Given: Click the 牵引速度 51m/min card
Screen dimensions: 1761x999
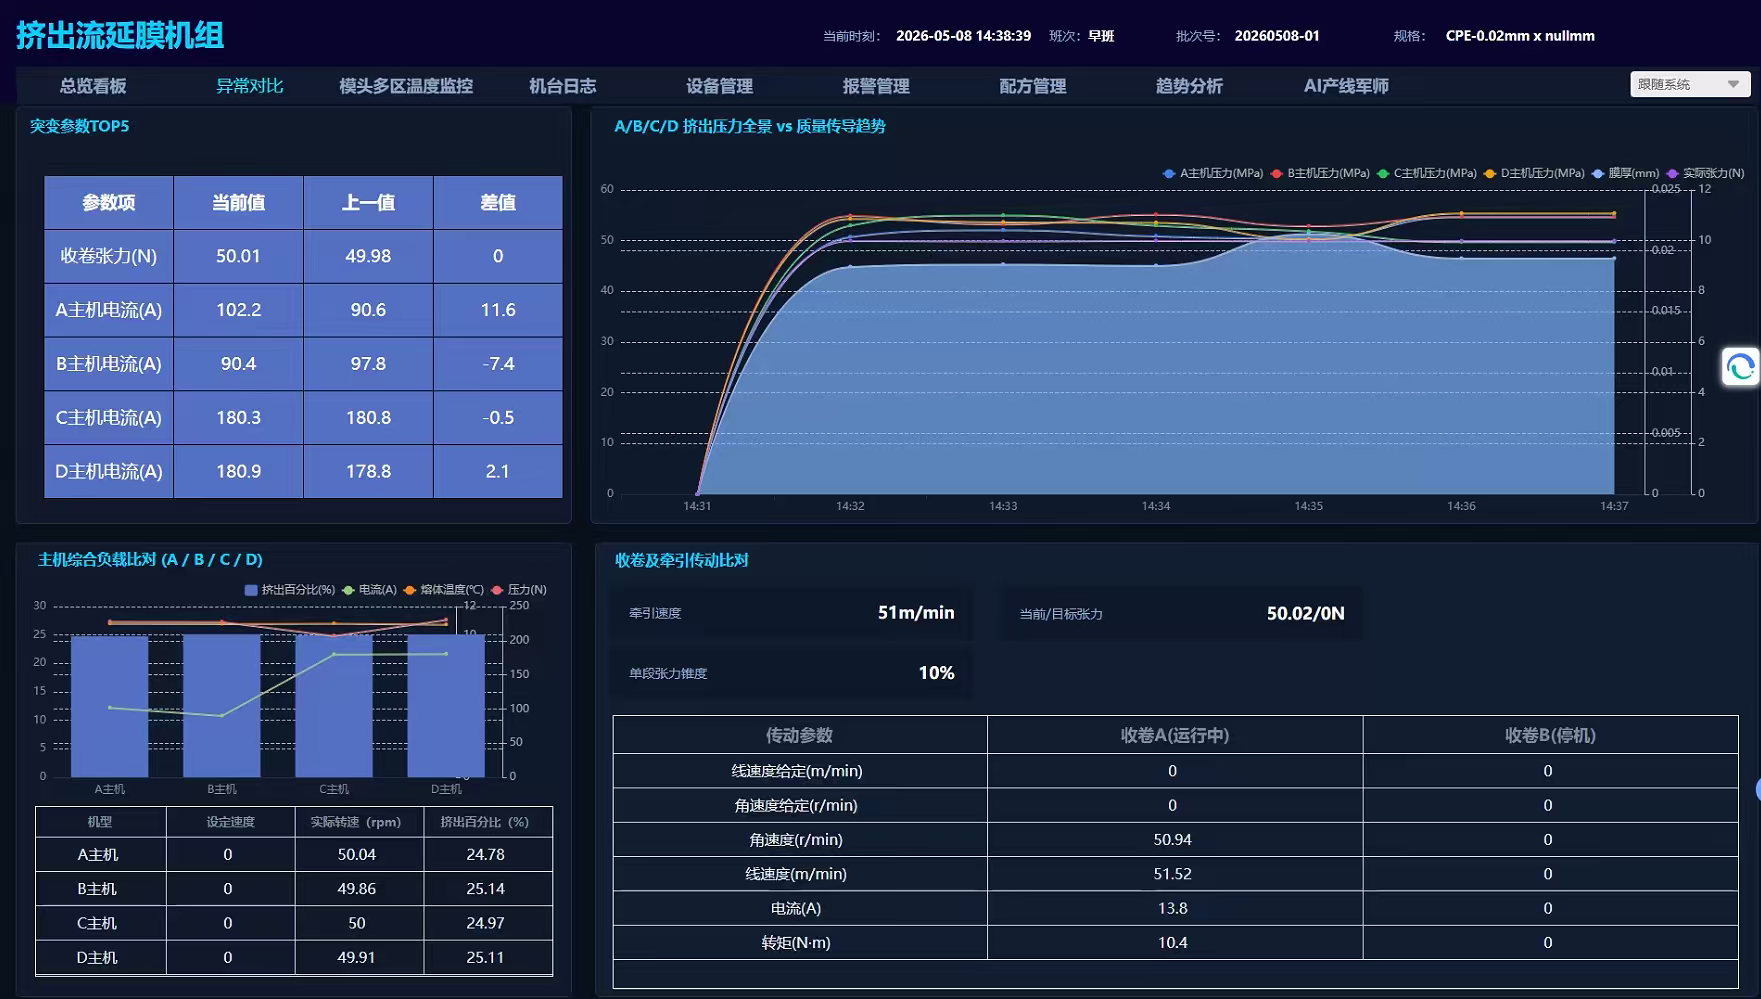Looking at the screenshot, I should tap(791, 613).
